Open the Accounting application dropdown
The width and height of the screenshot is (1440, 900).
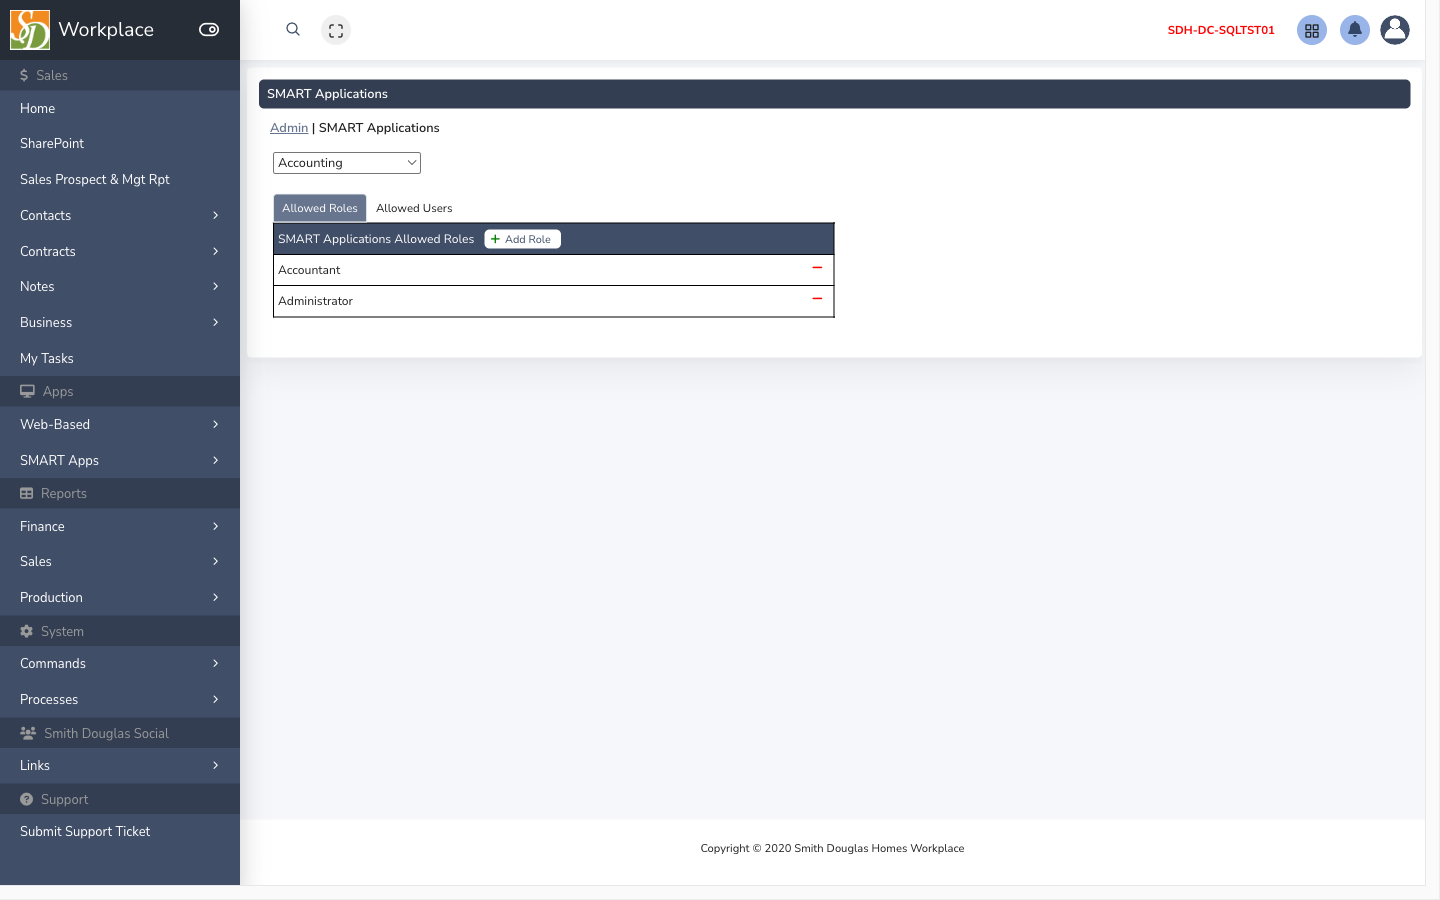point(347,163)
